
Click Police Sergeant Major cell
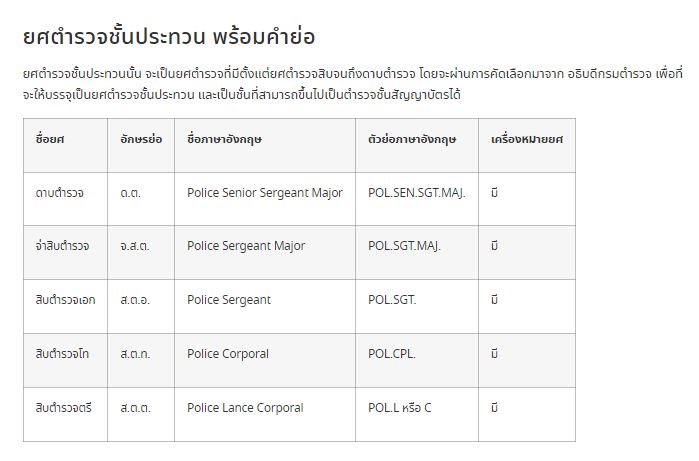tap(265, 252)
